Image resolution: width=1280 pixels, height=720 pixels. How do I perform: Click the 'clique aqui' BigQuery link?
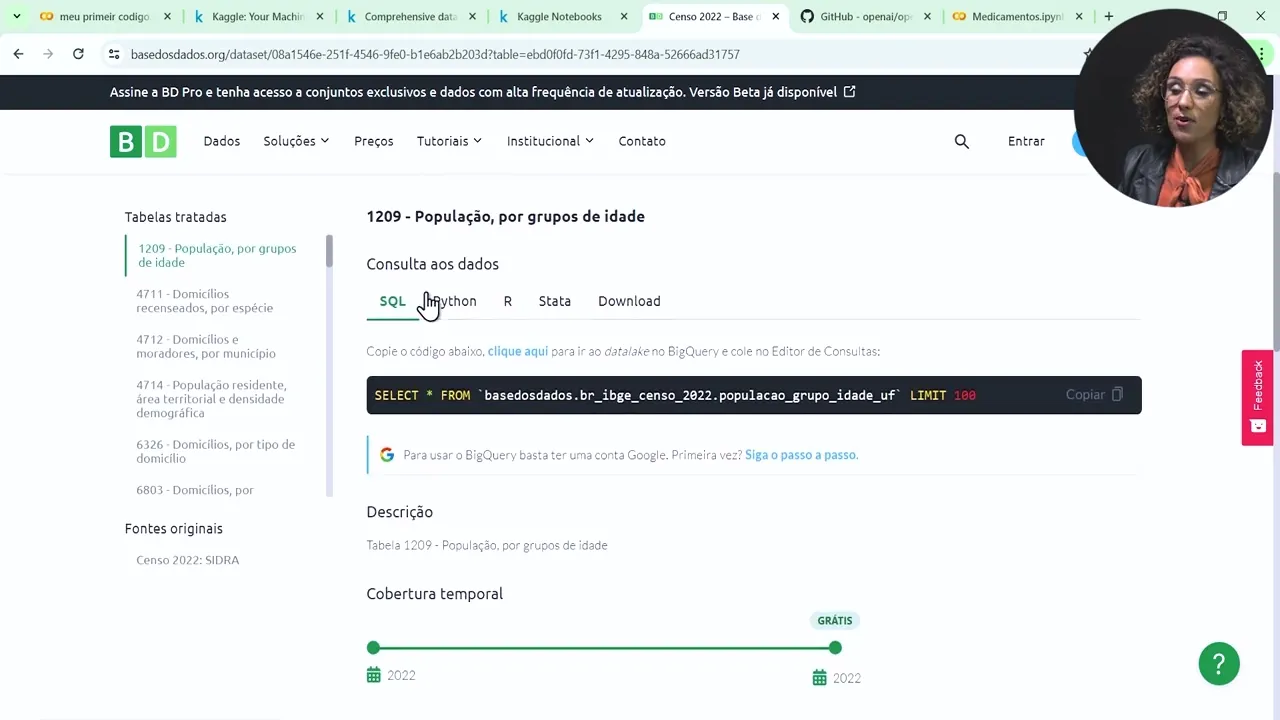pyautogui.click(x=518, y=351)
